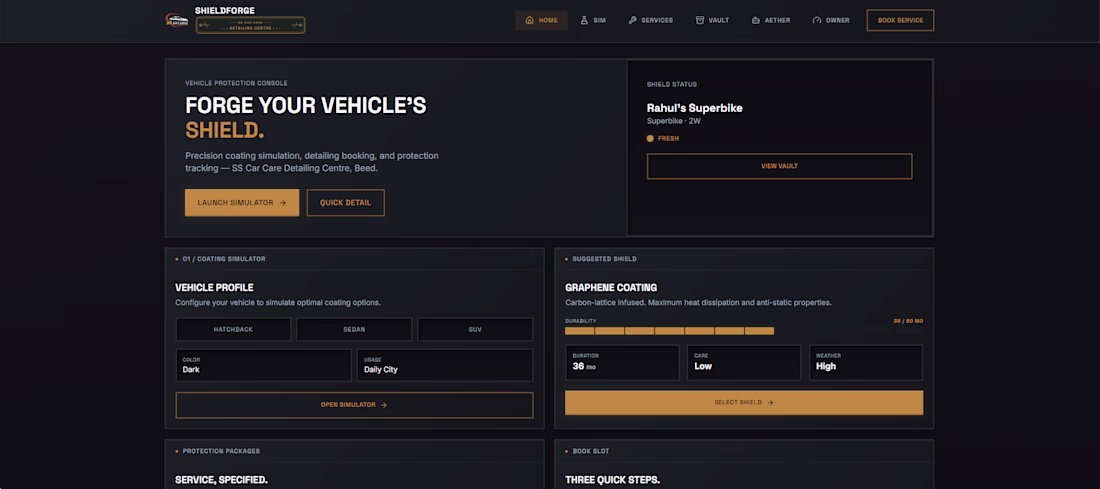Select the SUV vehicle type

click(475, 329)
